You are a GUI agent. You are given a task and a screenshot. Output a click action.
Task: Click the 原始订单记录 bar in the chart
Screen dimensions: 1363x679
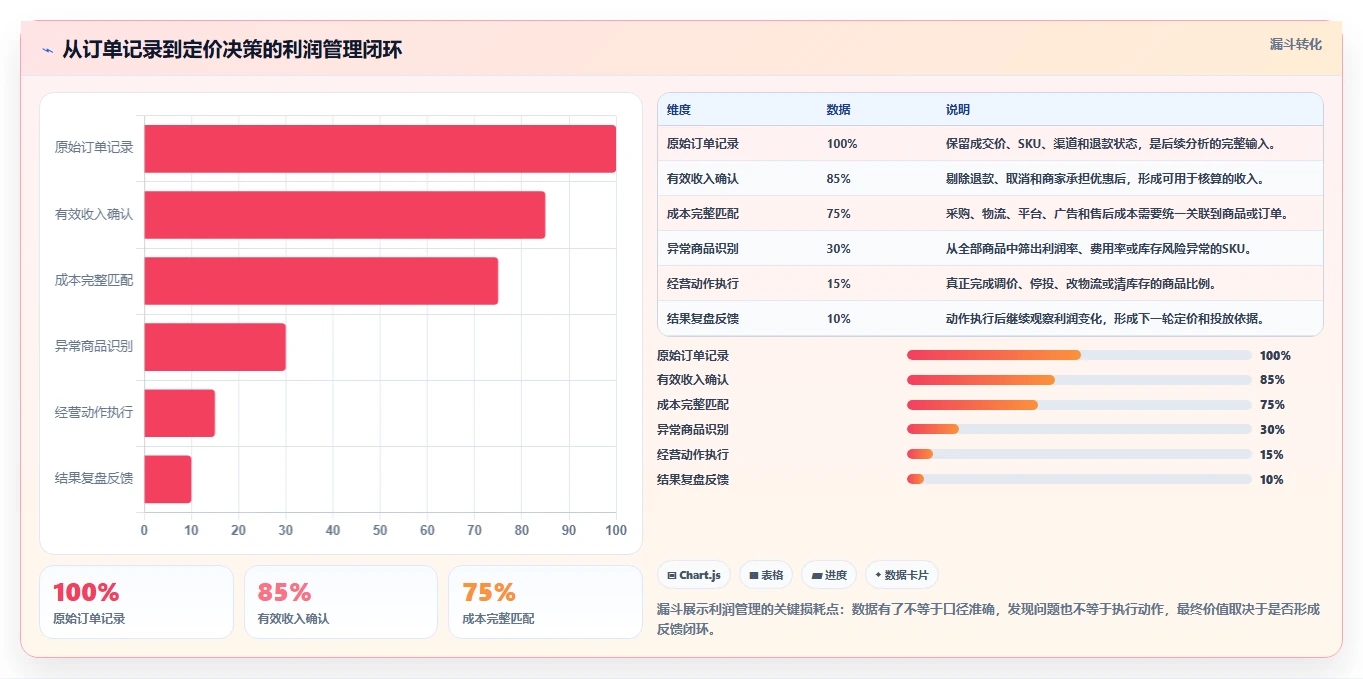tap(380, 148)
